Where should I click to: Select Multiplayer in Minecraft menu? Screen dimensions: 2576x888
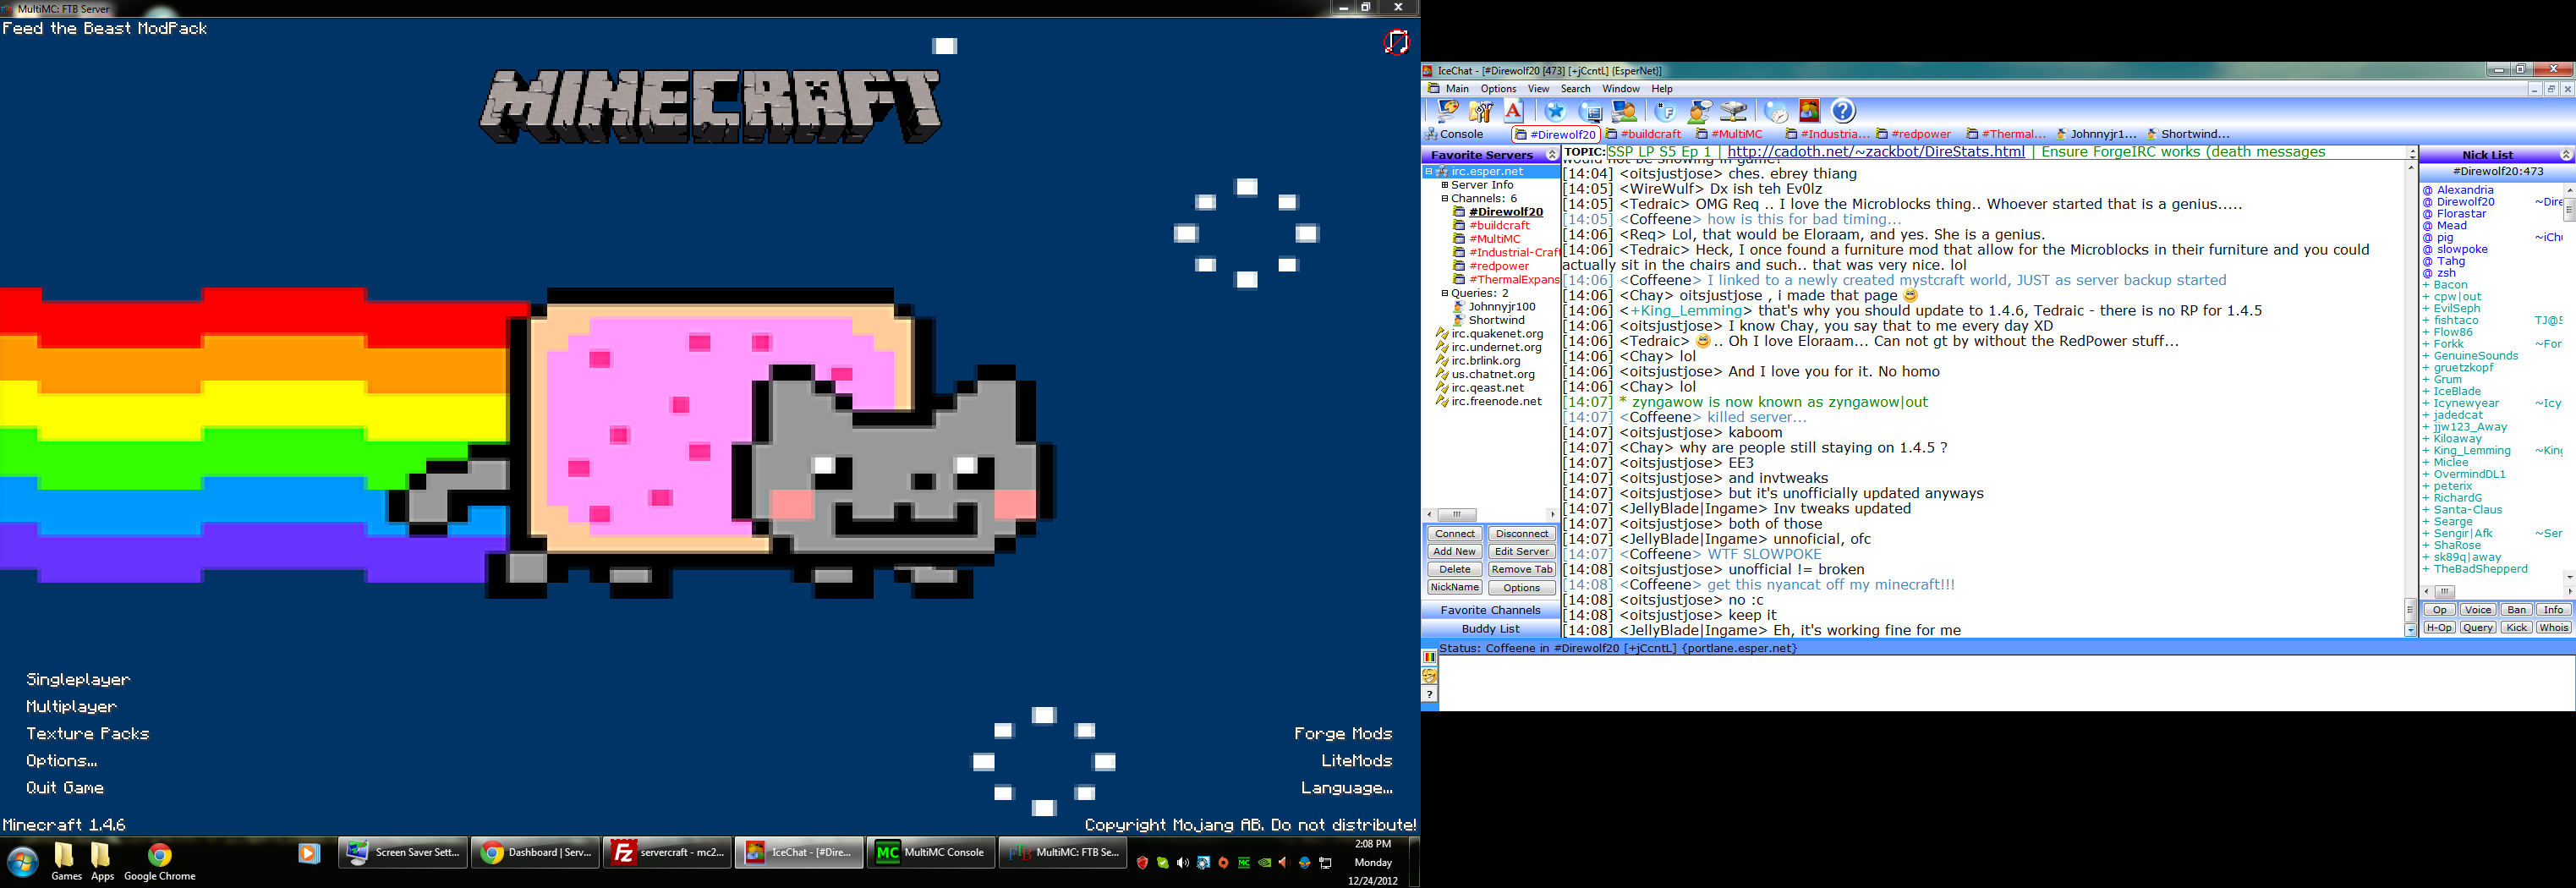[71, 707]
